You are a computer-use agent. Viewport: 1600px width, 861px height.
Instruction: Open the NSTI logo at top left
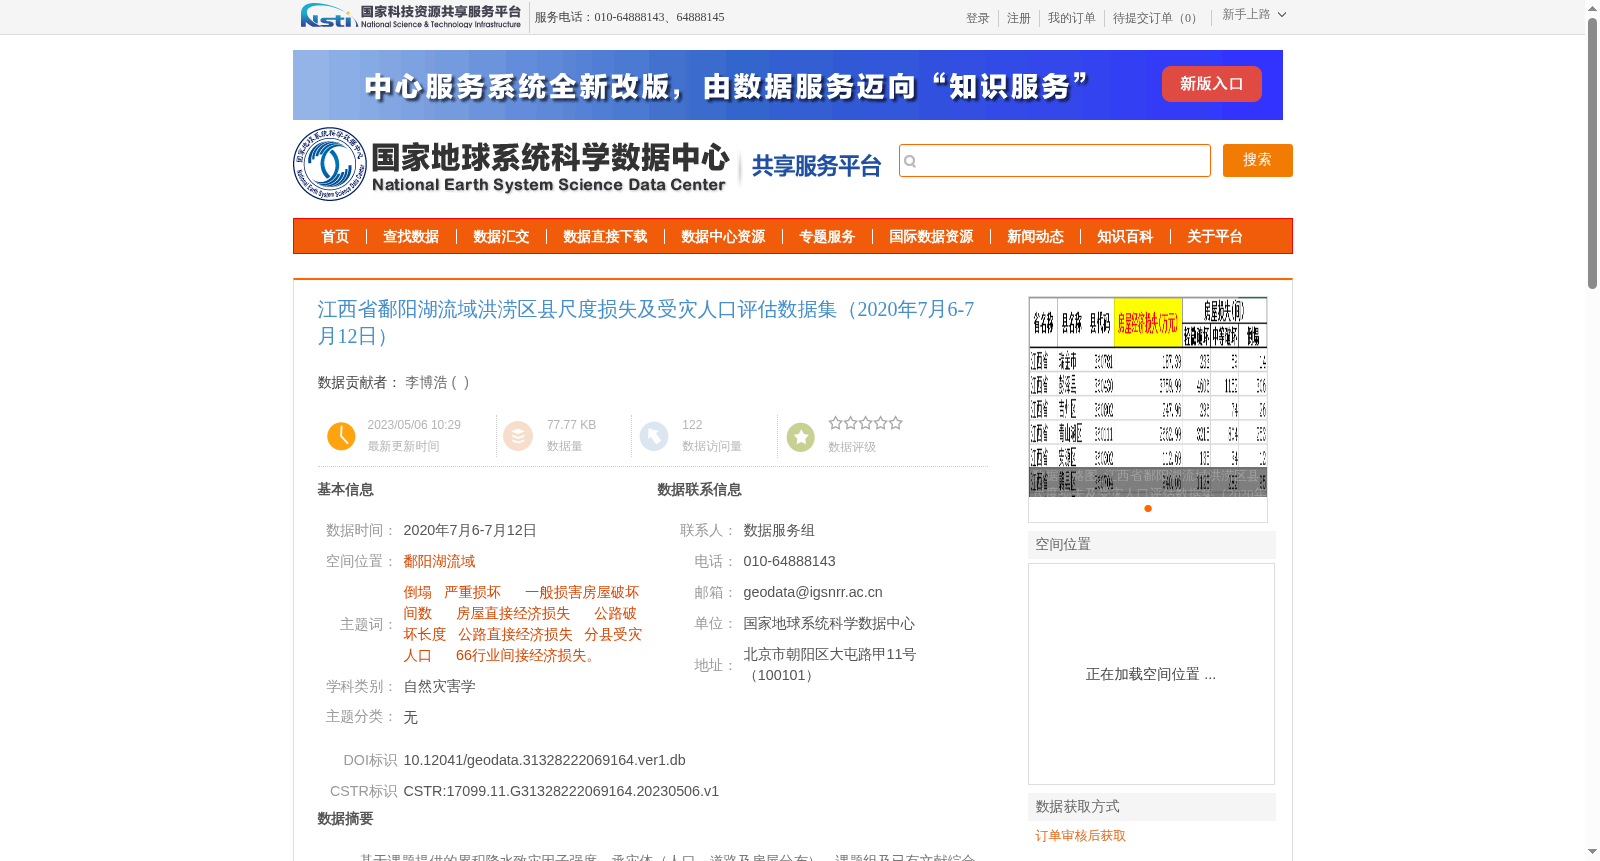point(411,16)
